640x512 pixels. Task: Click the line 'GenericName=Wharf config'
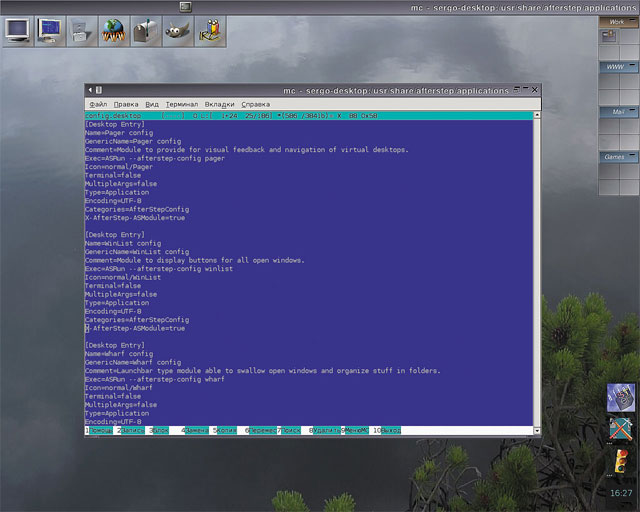coord(133,362)
